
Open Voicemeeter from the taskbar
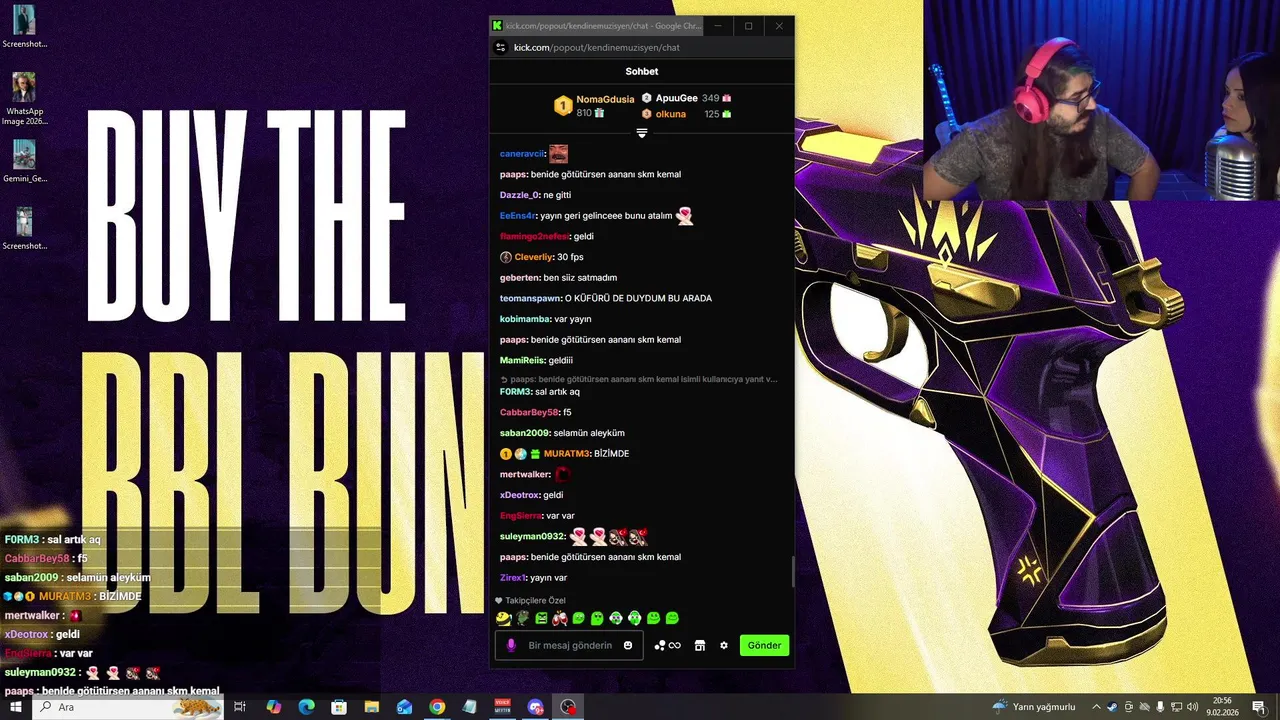pyautogui.click(x=503, y=707)
